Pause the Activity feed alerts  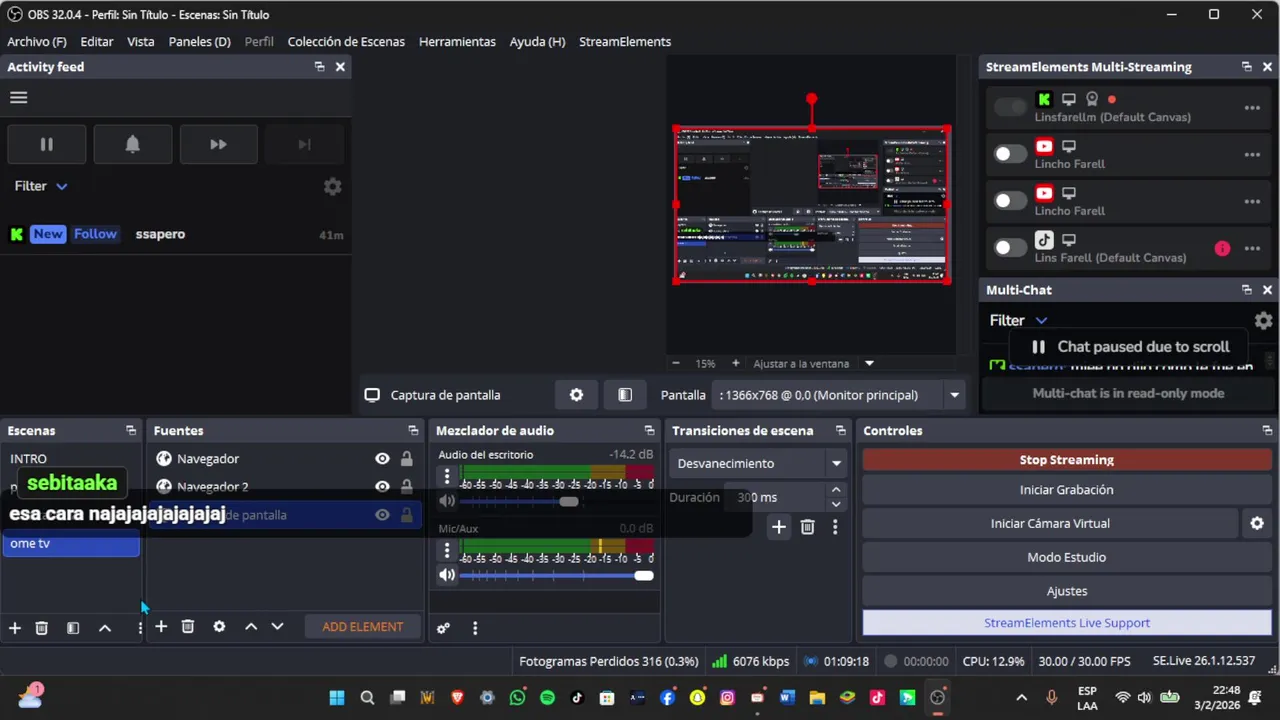46,145
